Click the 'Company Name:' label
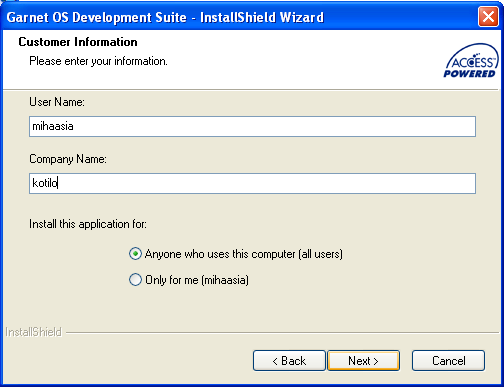 pyautogui.click(x=68, y=159)
